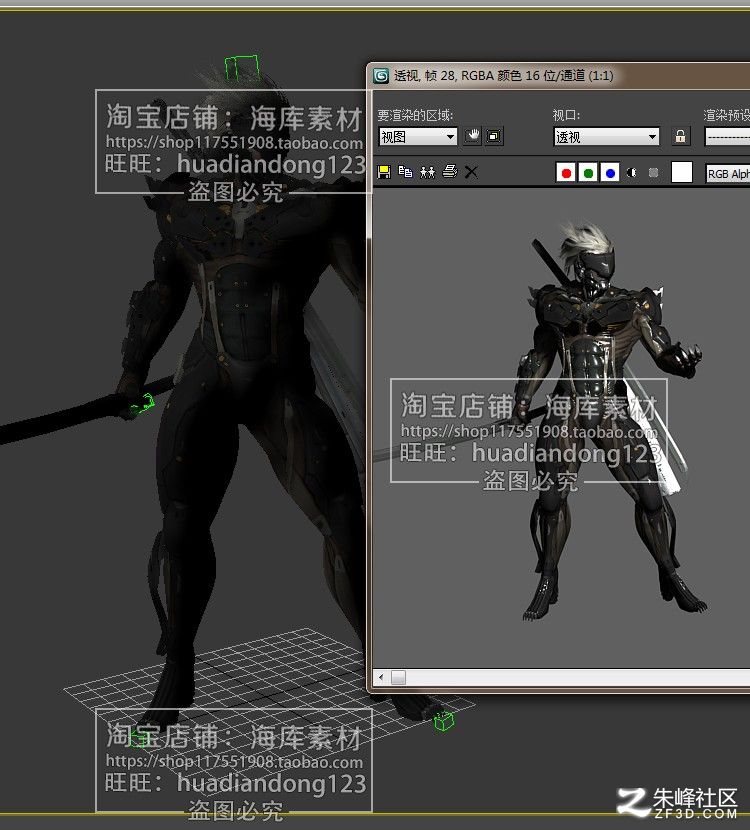Image resolution: width=750 pixels, height=830 pixels.
Task: Open the viewport dropdown showing 透视
Action: coord(606,137)
